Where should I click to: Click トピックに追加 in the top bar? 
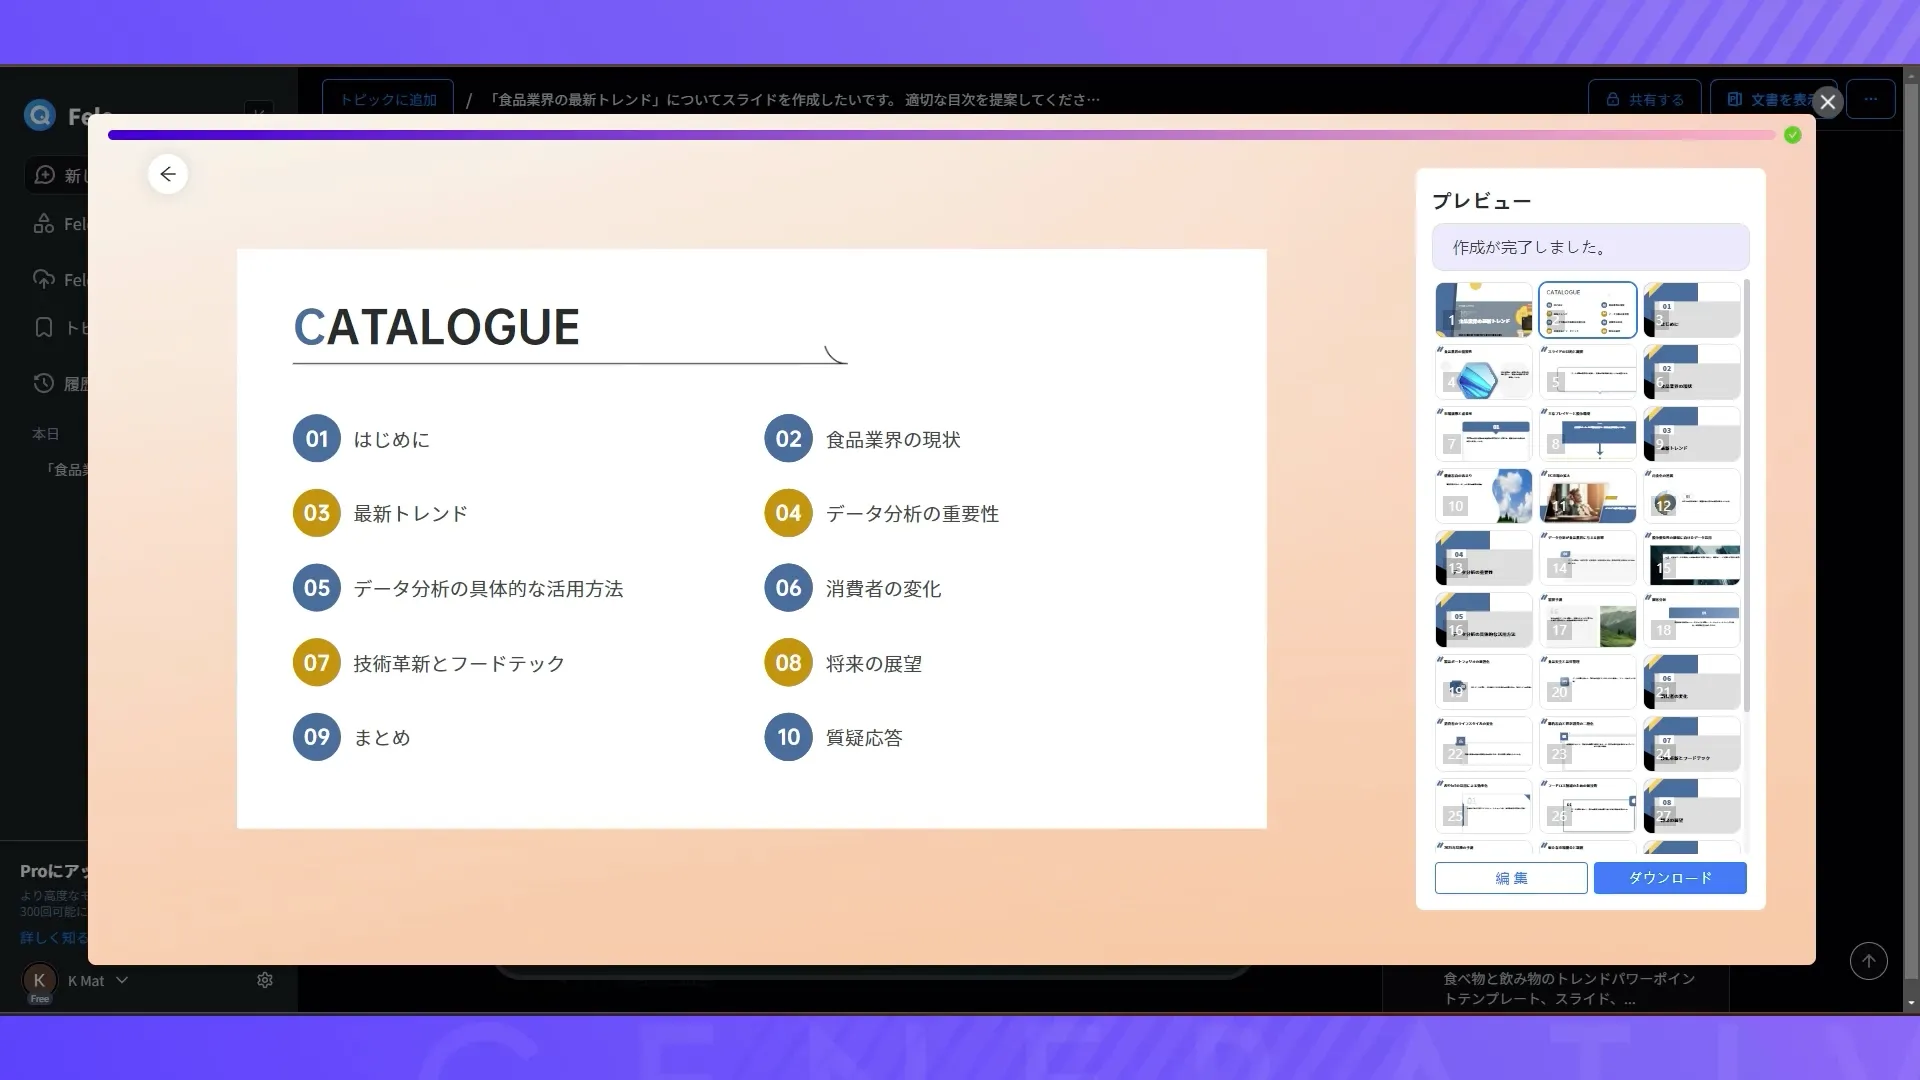(x=387, y=99)
